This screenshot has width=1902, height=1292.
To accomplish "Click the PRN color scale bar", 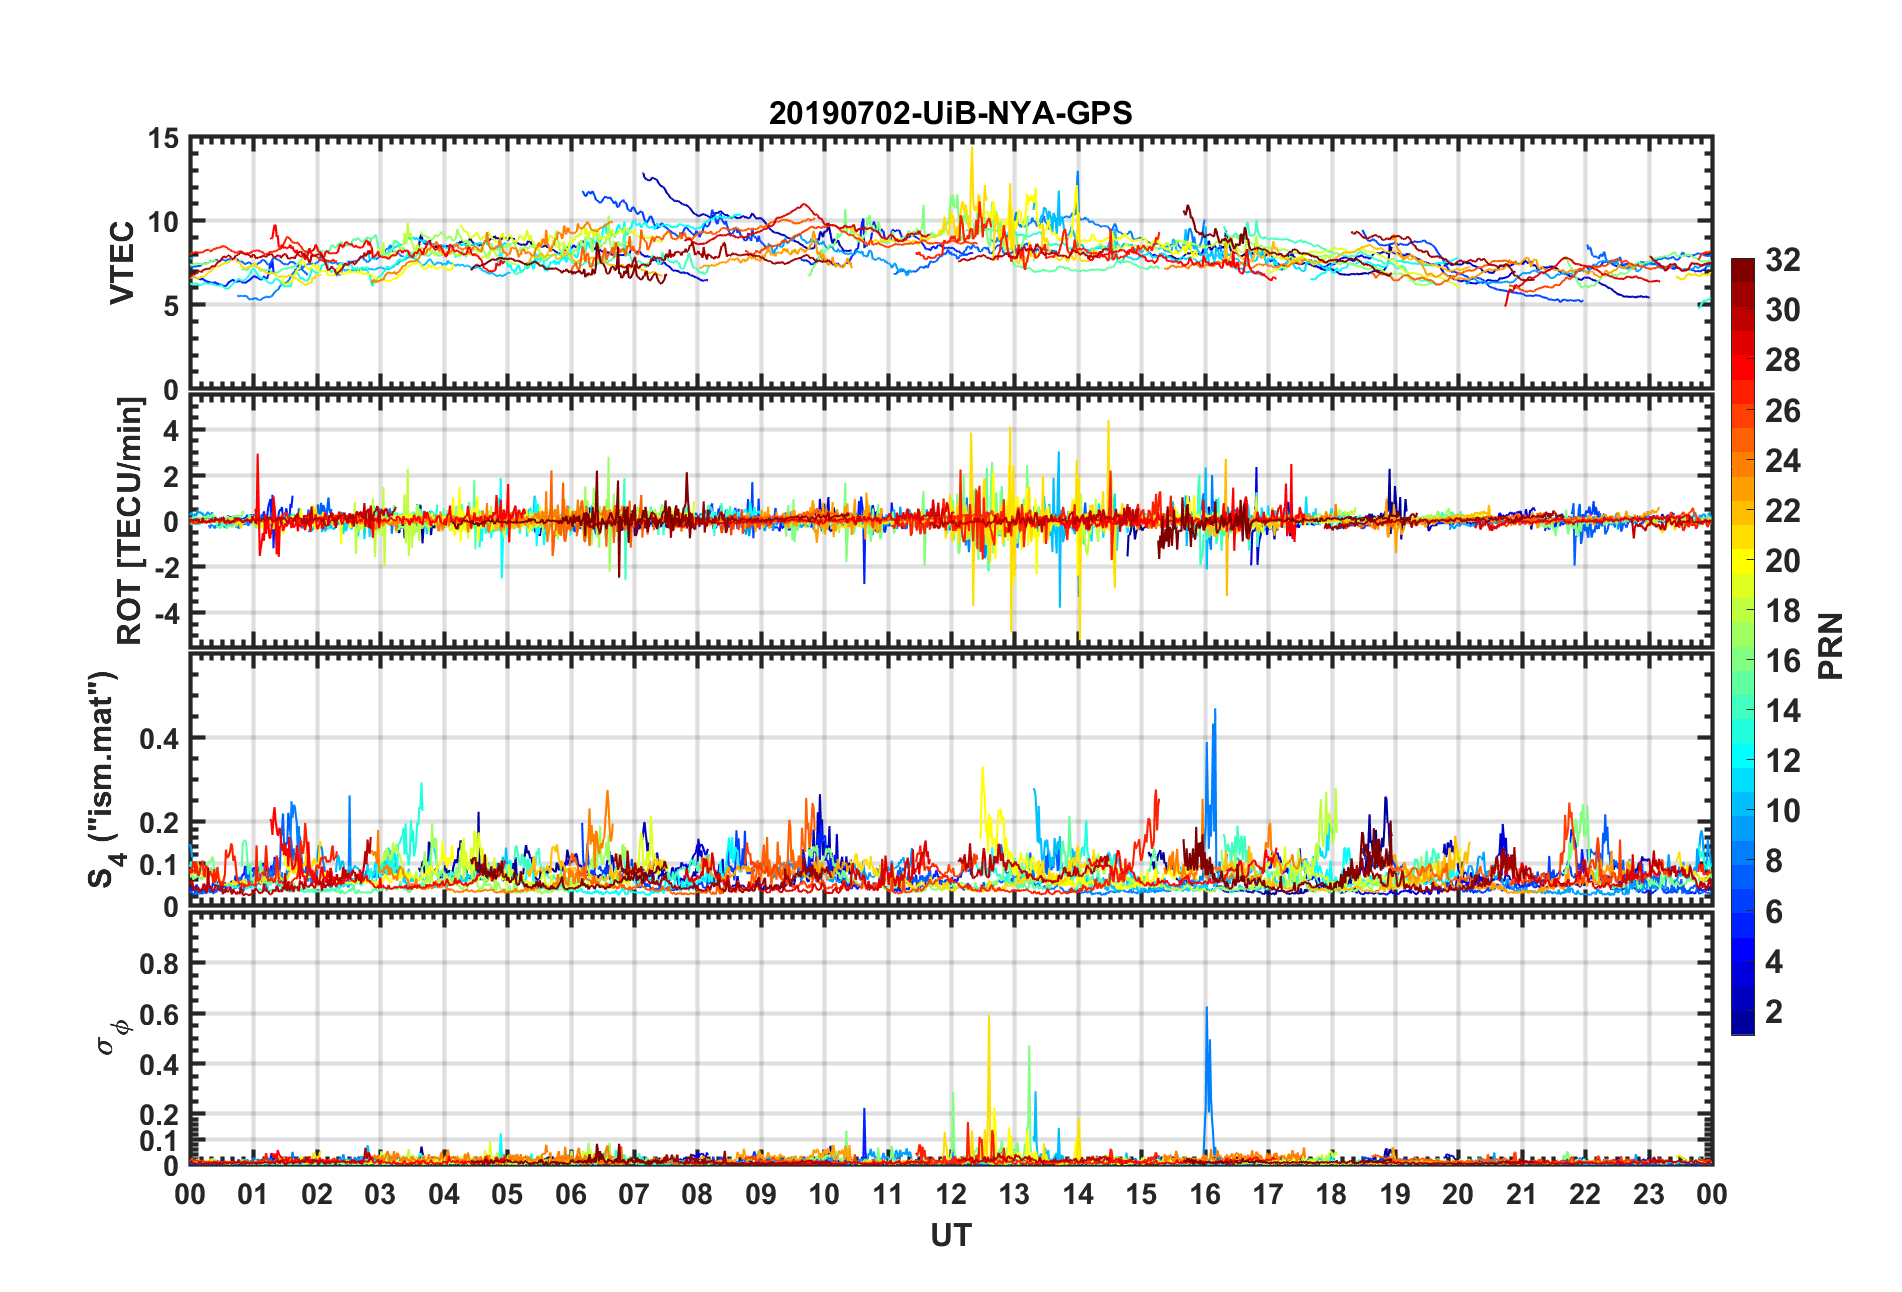I will tap(1743, 647).
